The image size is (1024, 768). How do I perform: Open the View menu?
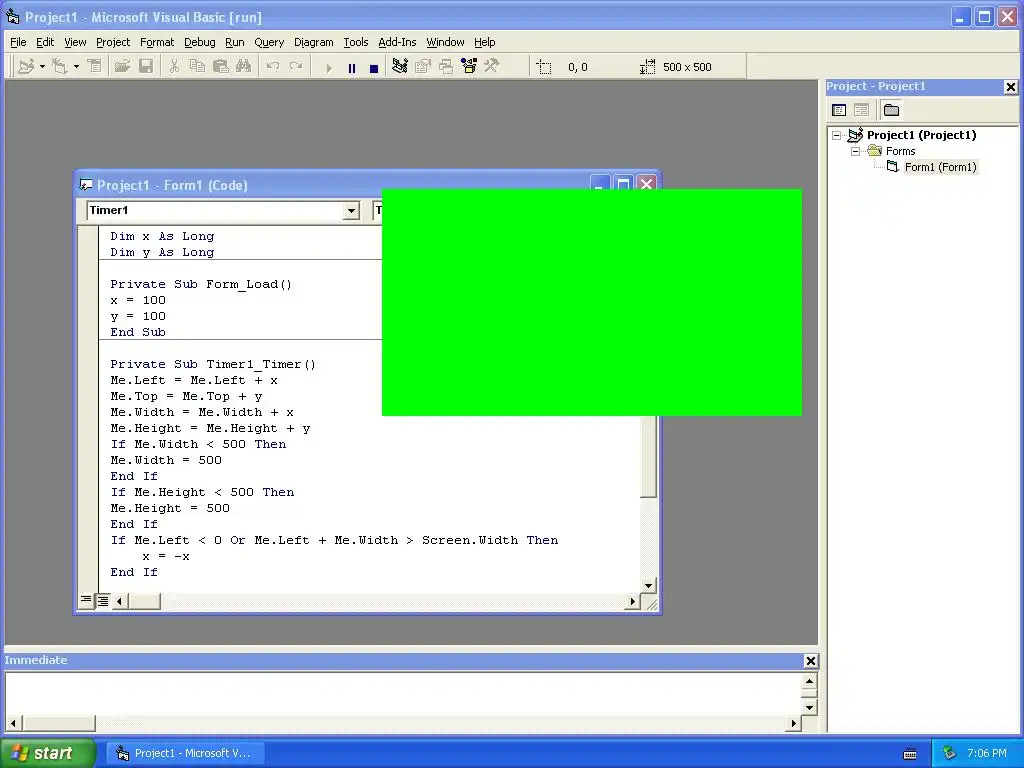75,42
